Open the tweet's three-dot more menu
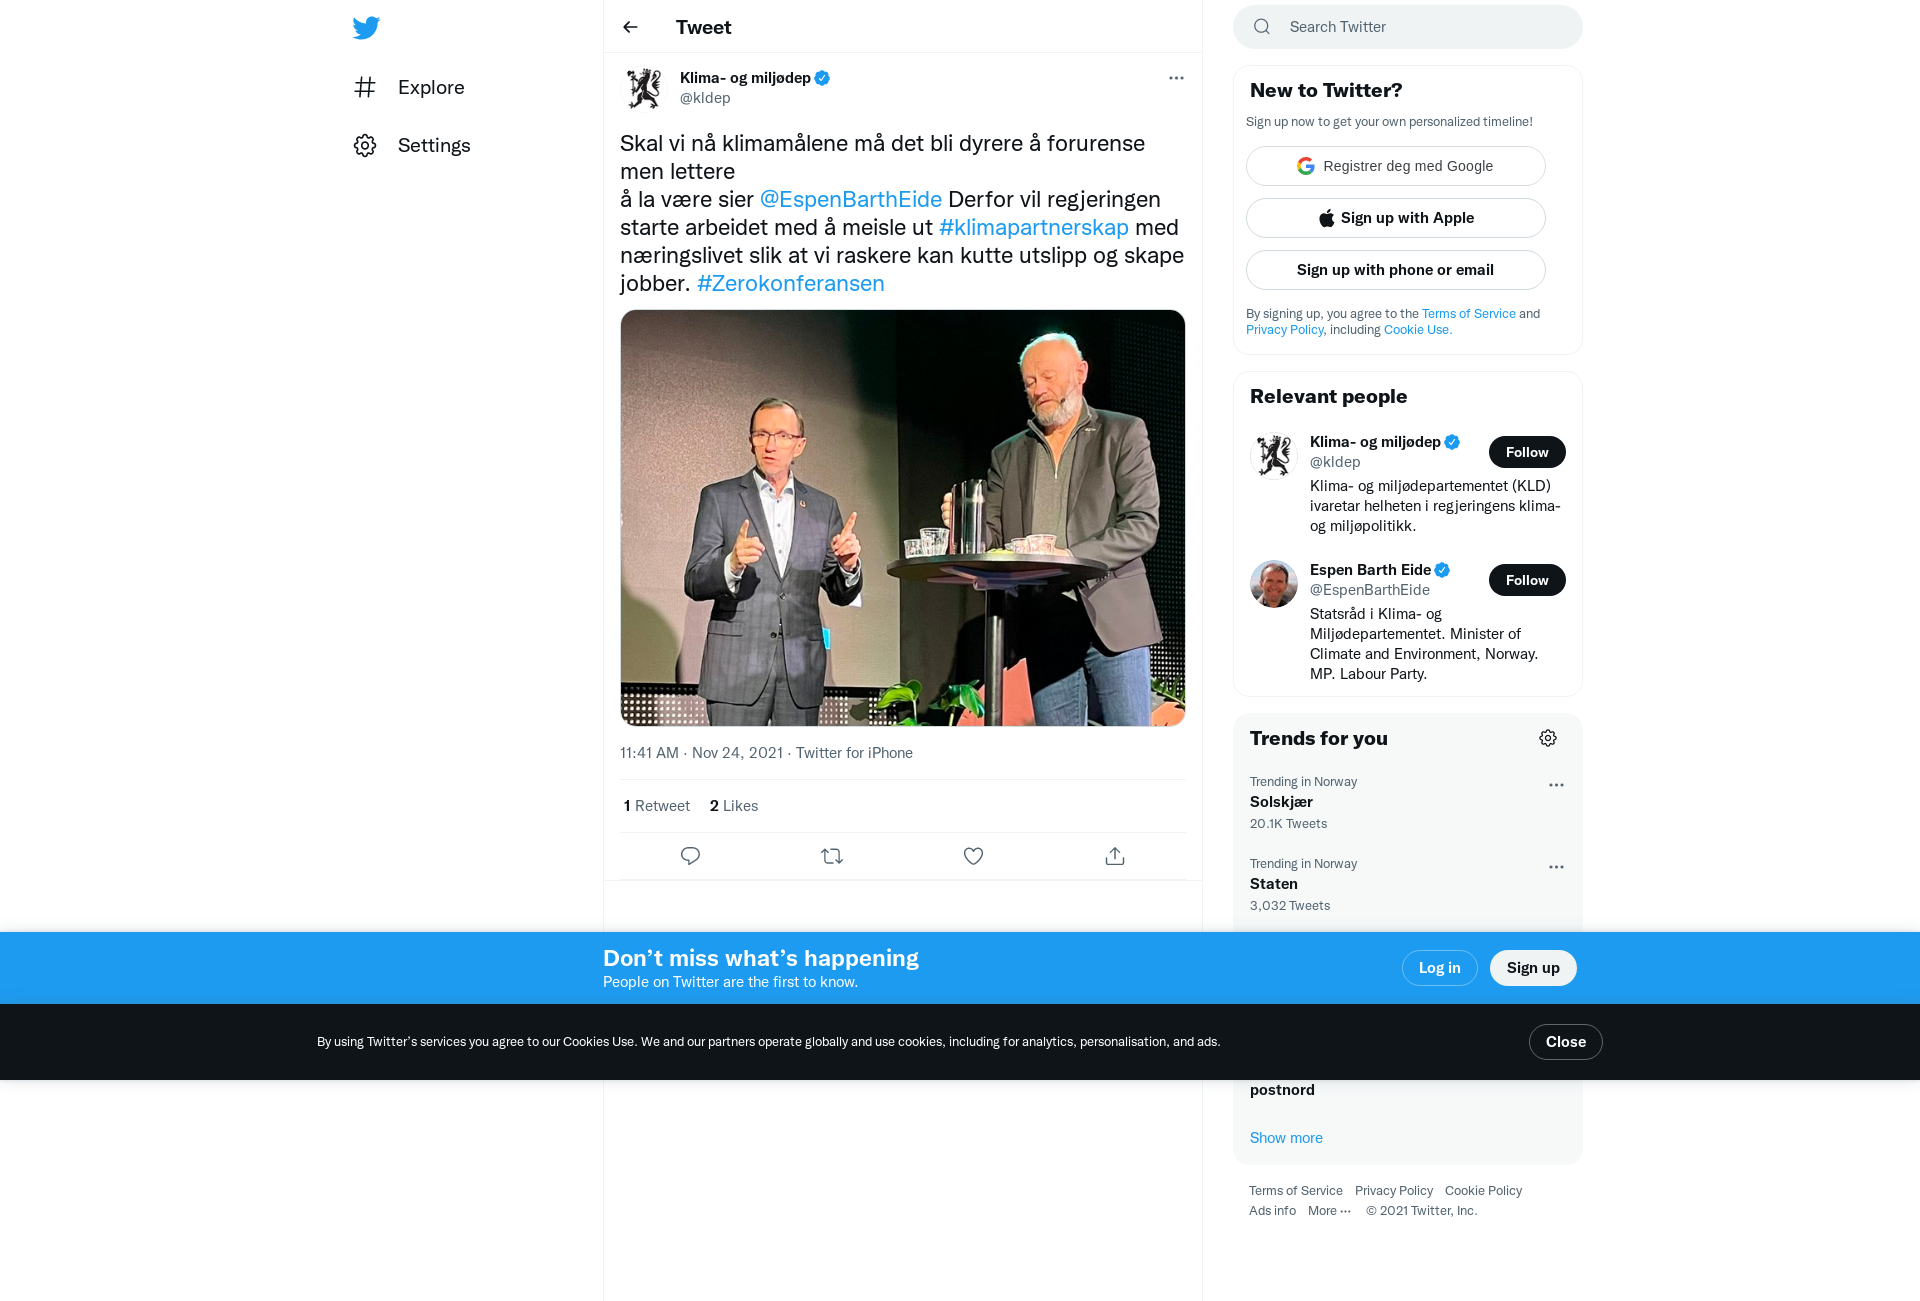Viewport: 1920px width, 1301px height. (x=1176, y=78)
